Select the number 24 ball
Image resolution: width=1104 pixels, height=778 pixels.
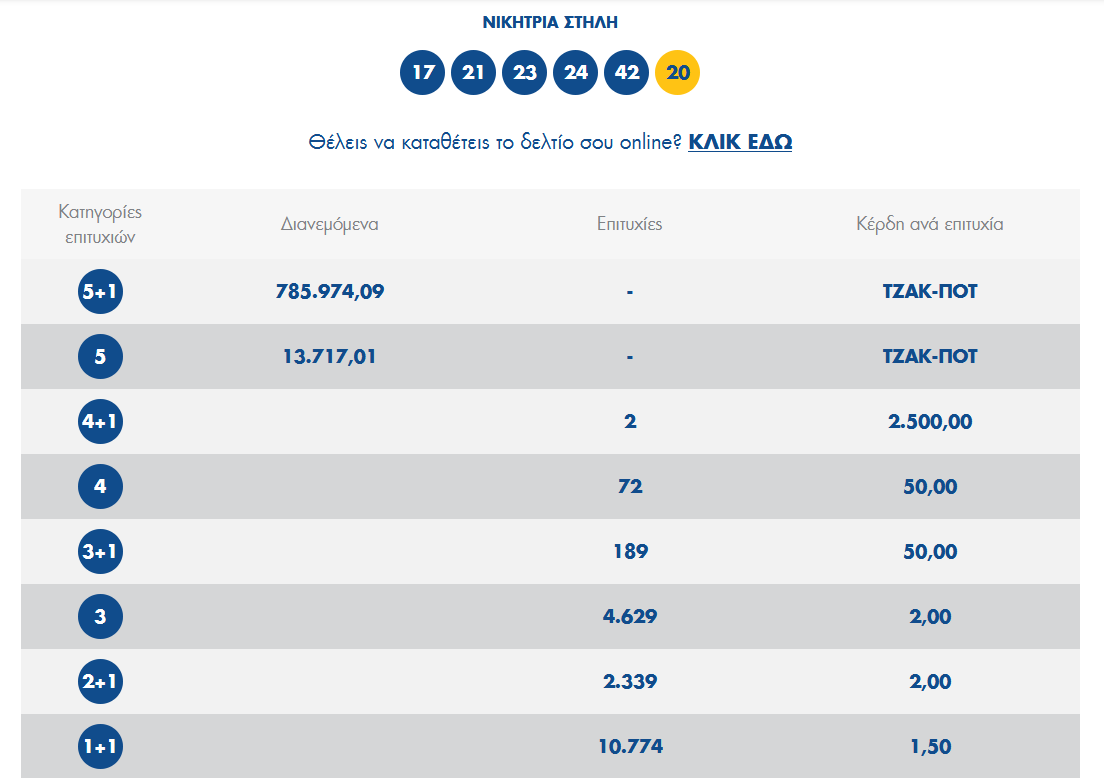tap(576, 73)
